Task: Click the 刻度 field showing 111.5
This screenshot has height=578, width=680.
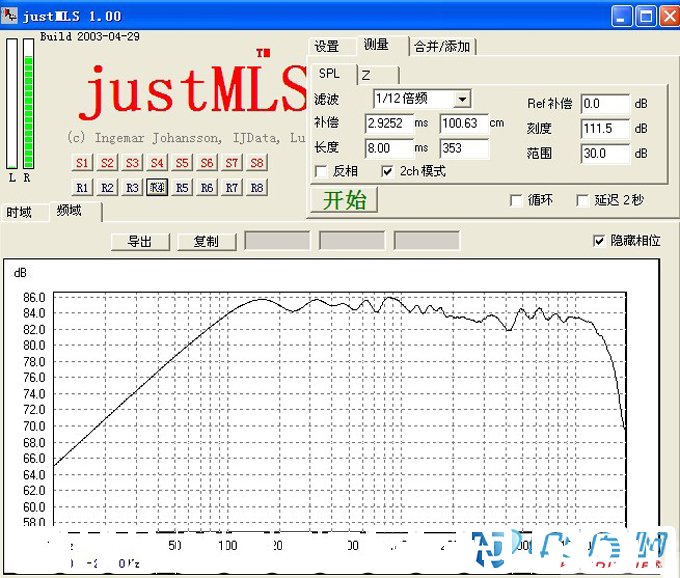Action: (x=605, y=129)
